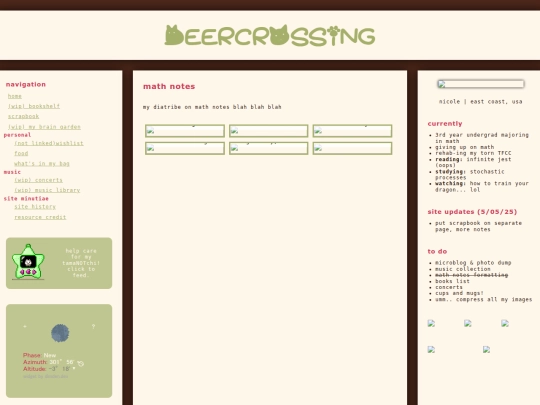The width and height of the screenshot is (540, 405).
Task: Click 'site updates (5/05/25)' heading
Action: click(x=472, y=212)
